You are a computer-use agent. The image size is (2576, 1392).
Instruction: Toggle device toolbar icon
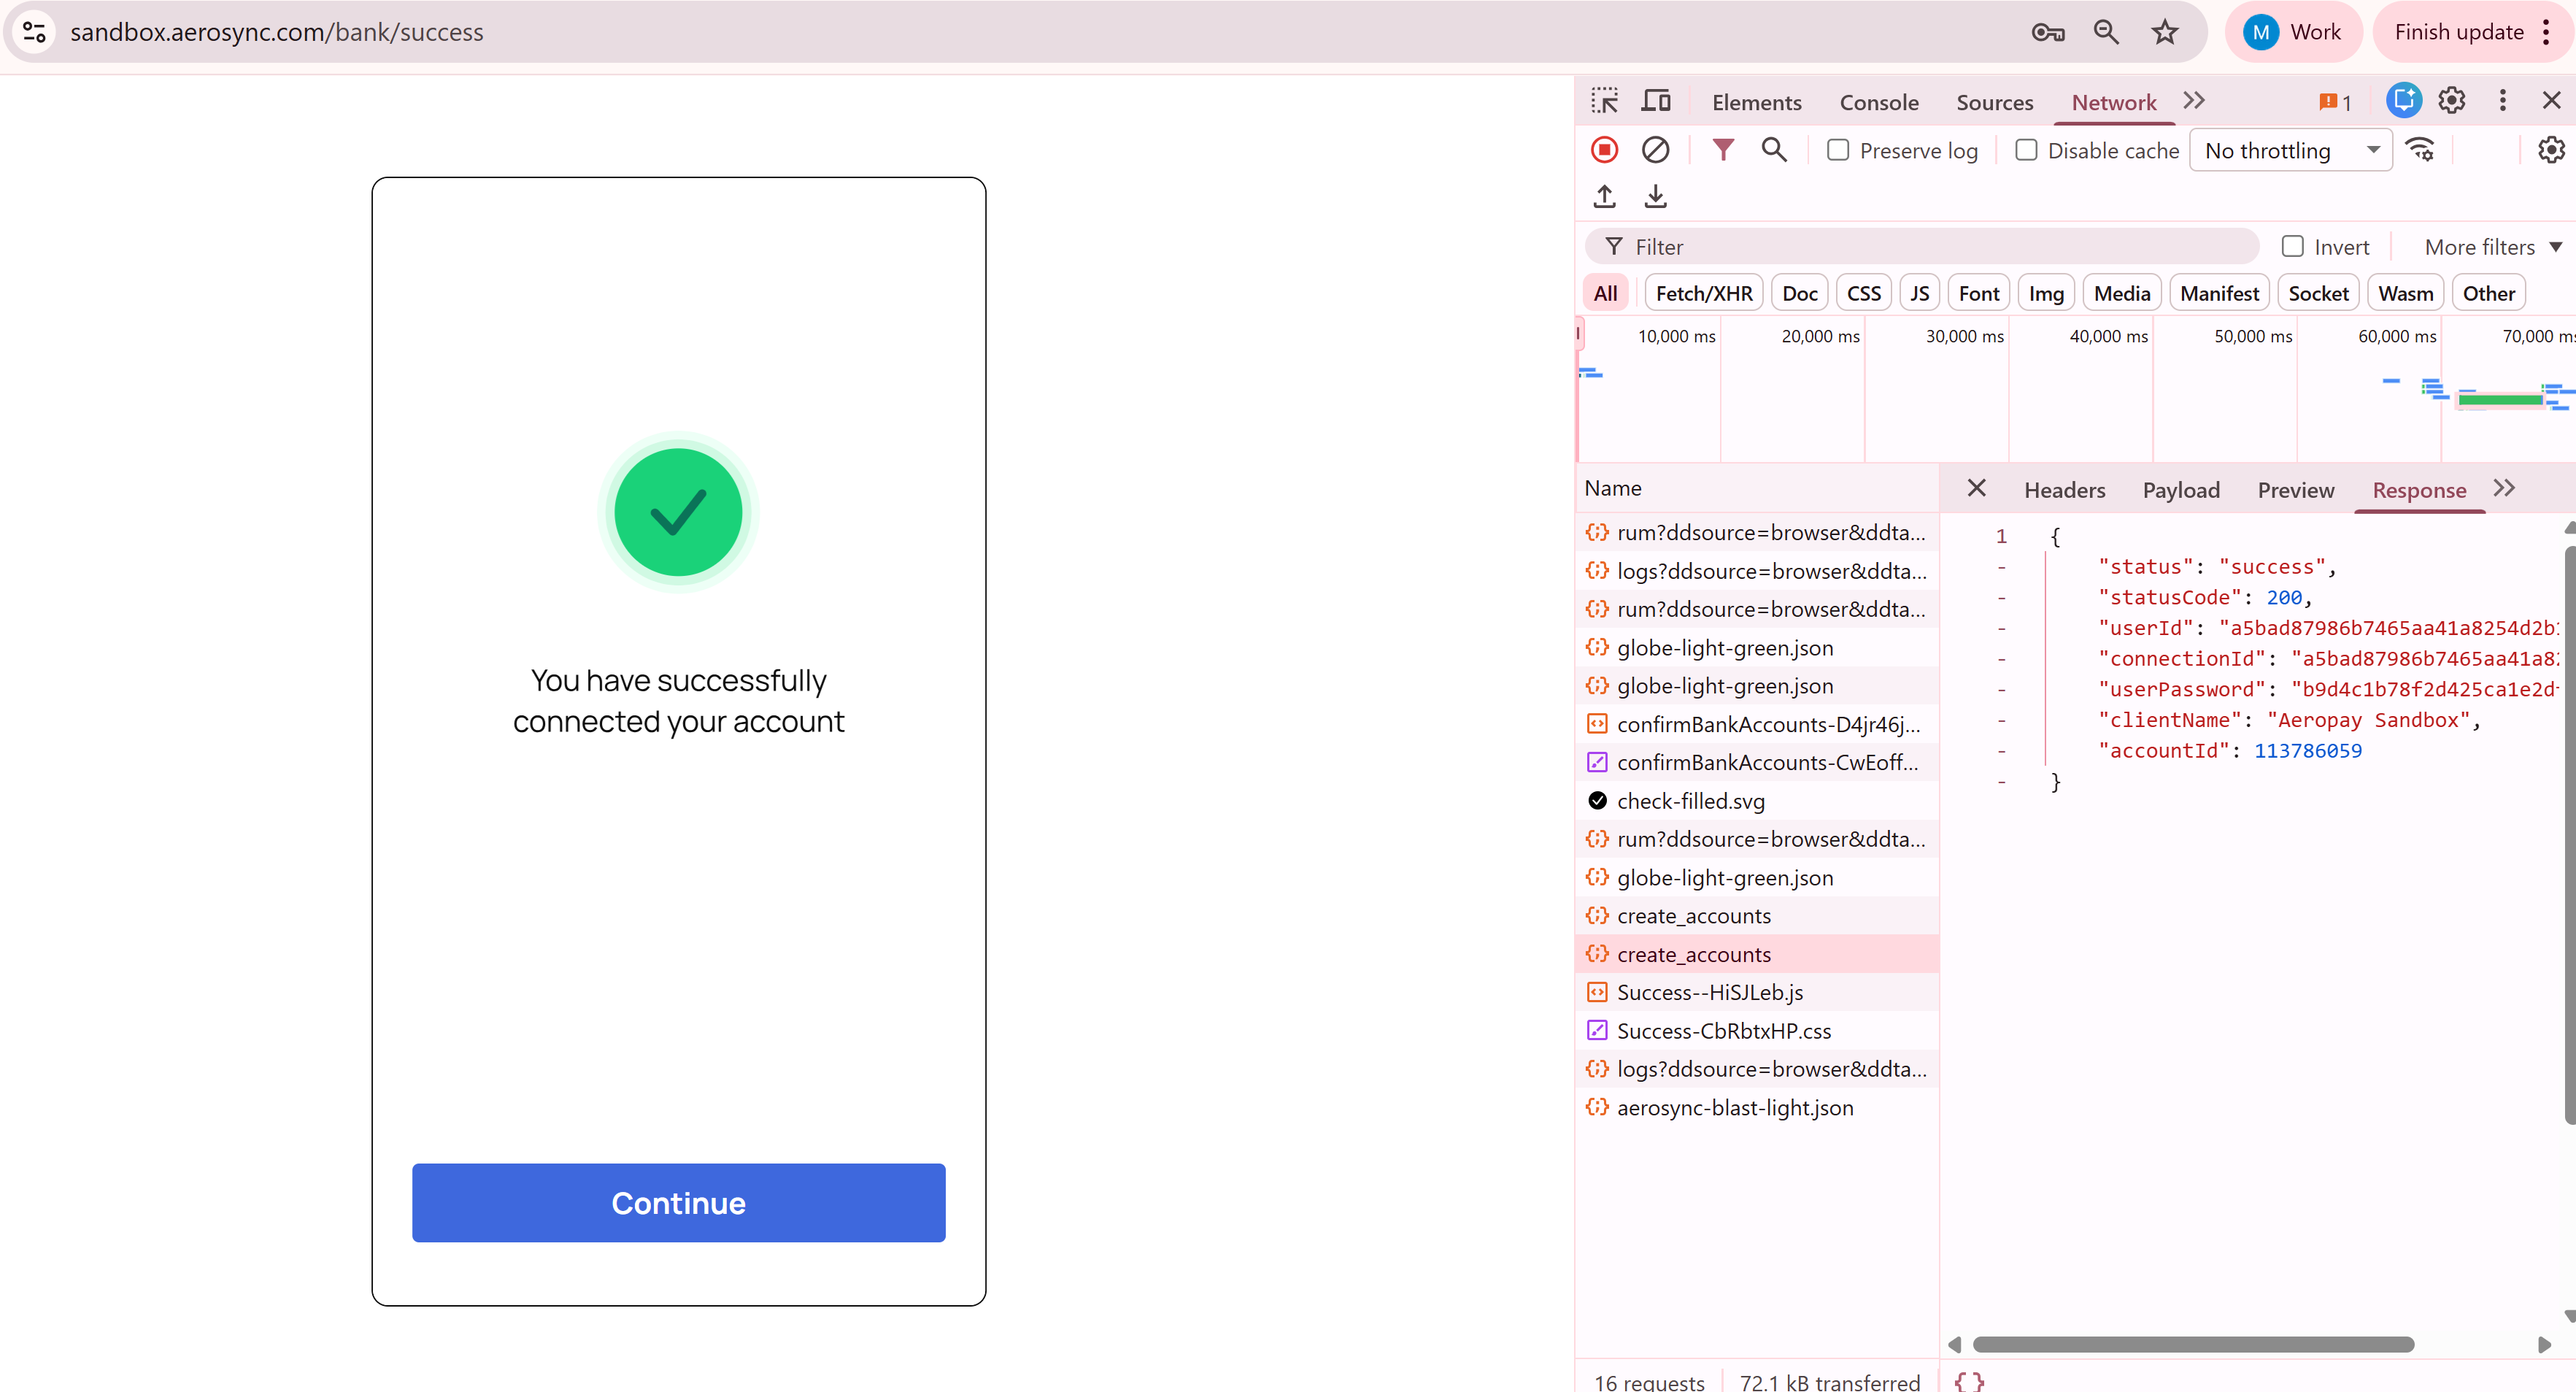pyautogui.click(x=1656, y=101)
